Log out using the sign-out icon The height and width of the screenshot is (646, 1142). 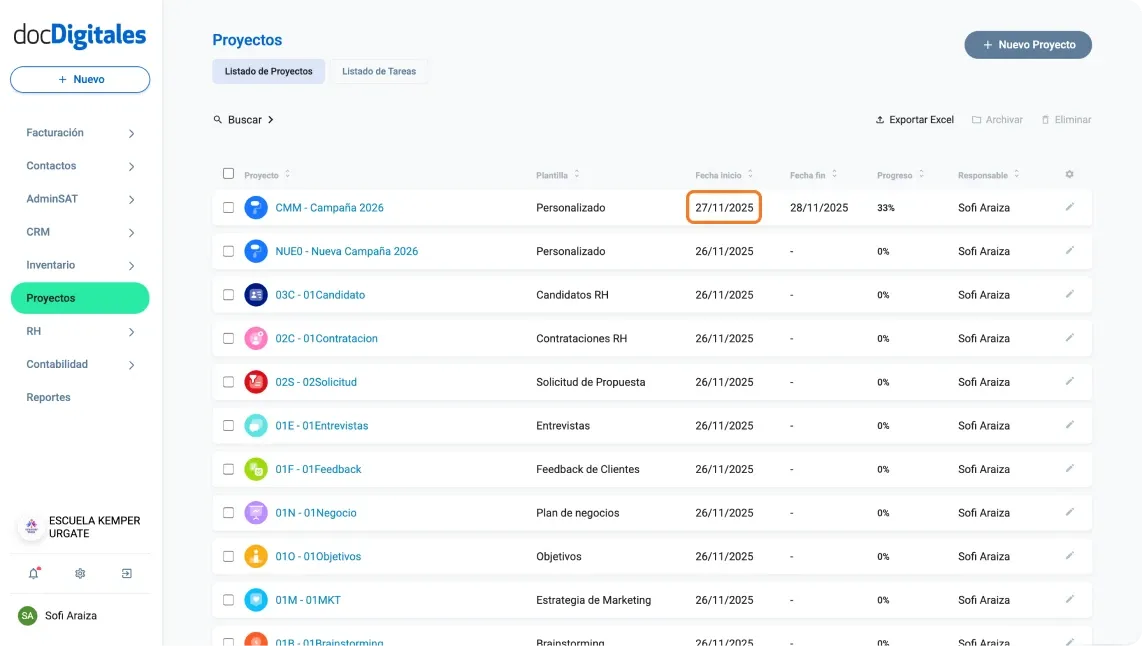126,573
